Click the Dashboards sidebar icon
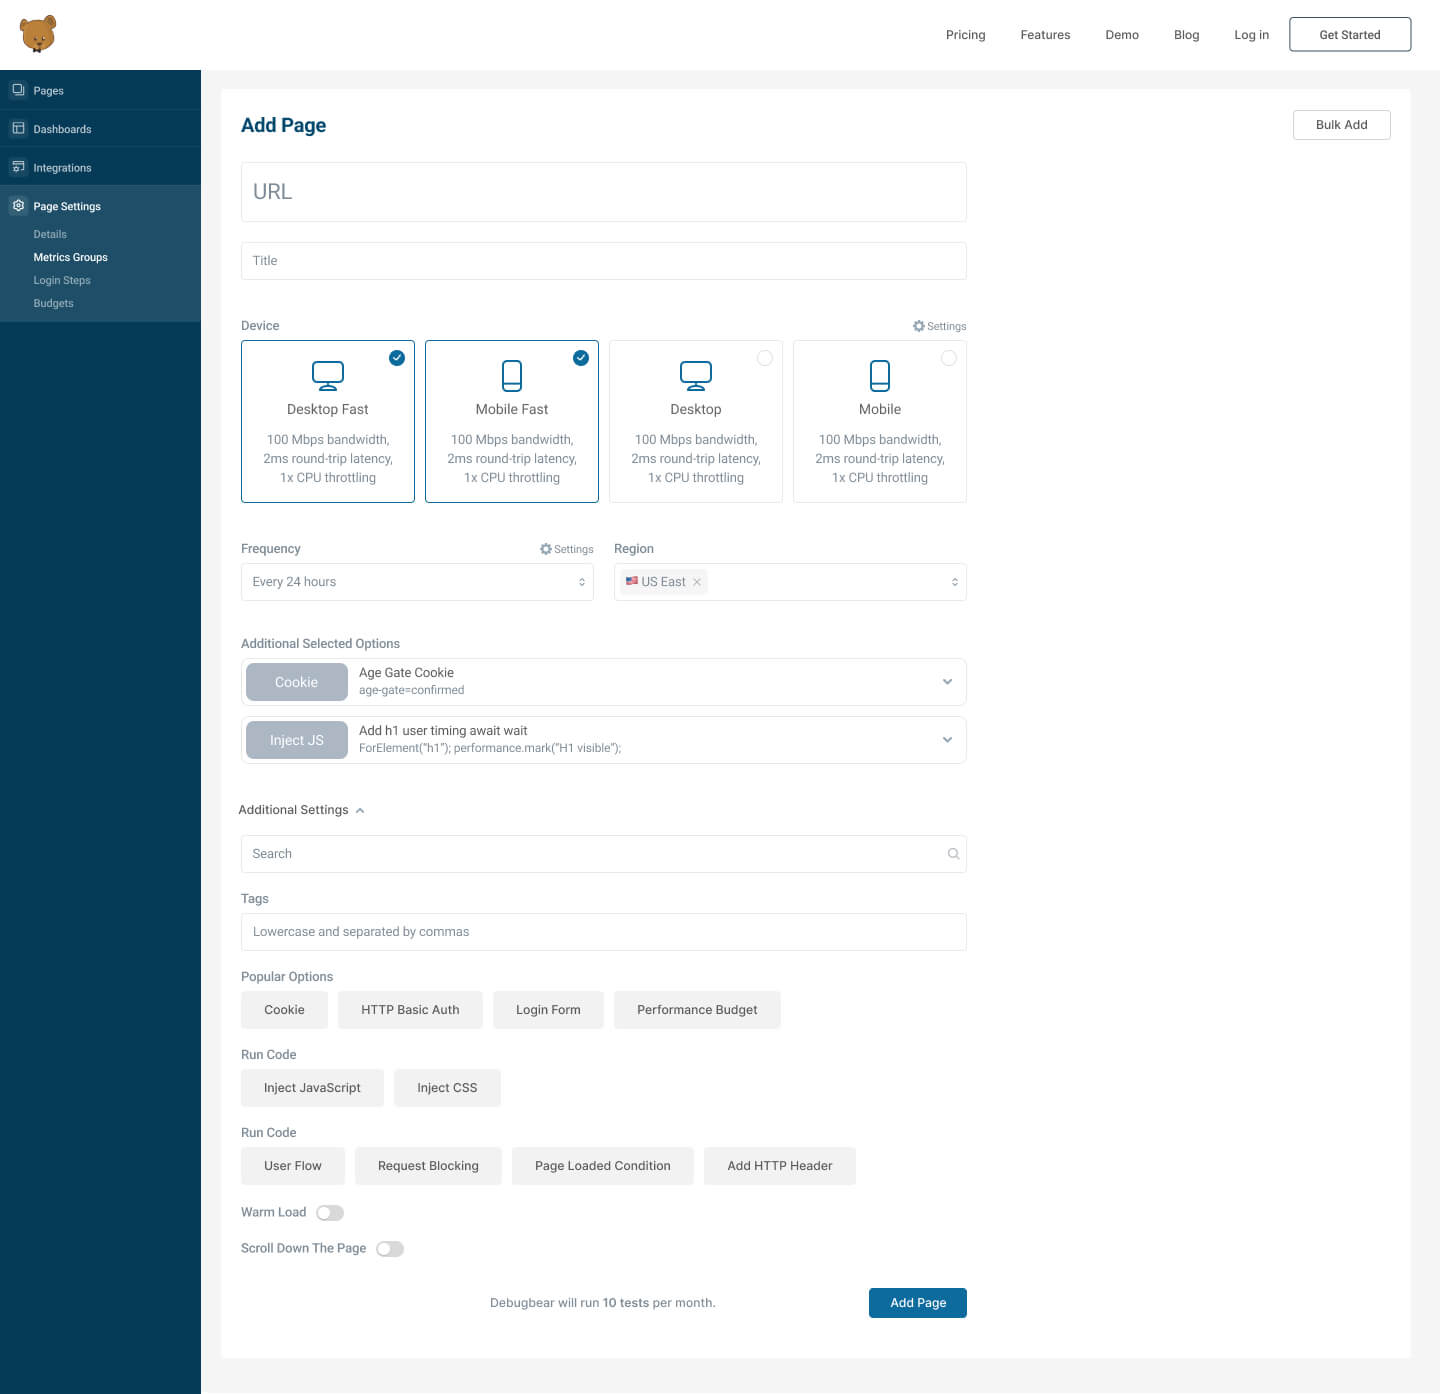1440x1394 pixels. (18, 128)
